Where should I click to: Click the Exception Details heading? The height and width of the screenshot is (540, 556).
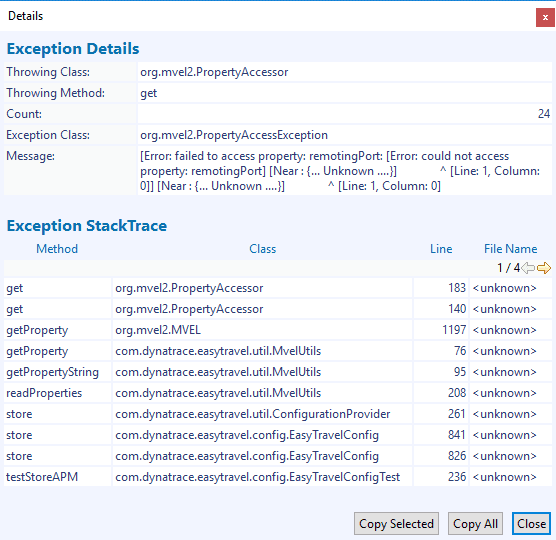(x=73, y=49)
